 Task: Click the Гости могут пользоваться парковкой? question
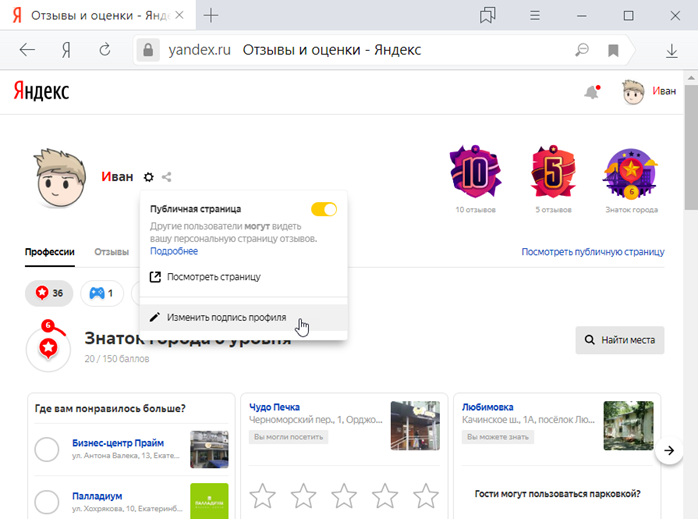coord(557,494)
